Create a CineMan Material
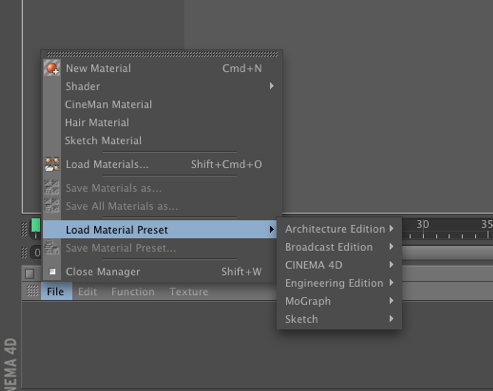Screen dimensions: 493x391 pos(162,104)
